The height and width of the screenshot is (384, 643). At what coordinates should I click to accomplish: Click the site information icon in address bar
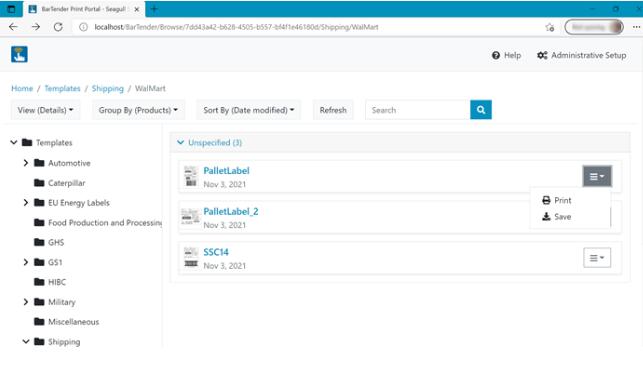83,27
